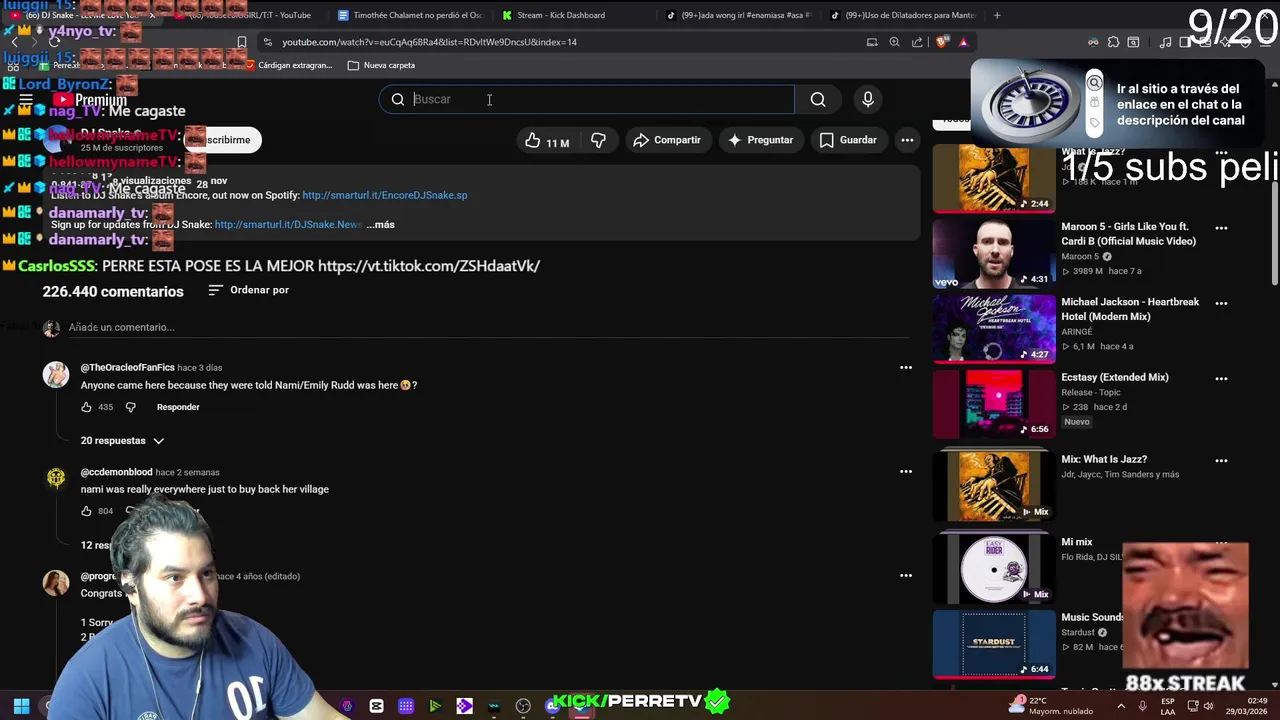Open Ecstasy (Extended Mix) thumbnail
Screen dimensions: 1280x720
[x=994, y=404]
